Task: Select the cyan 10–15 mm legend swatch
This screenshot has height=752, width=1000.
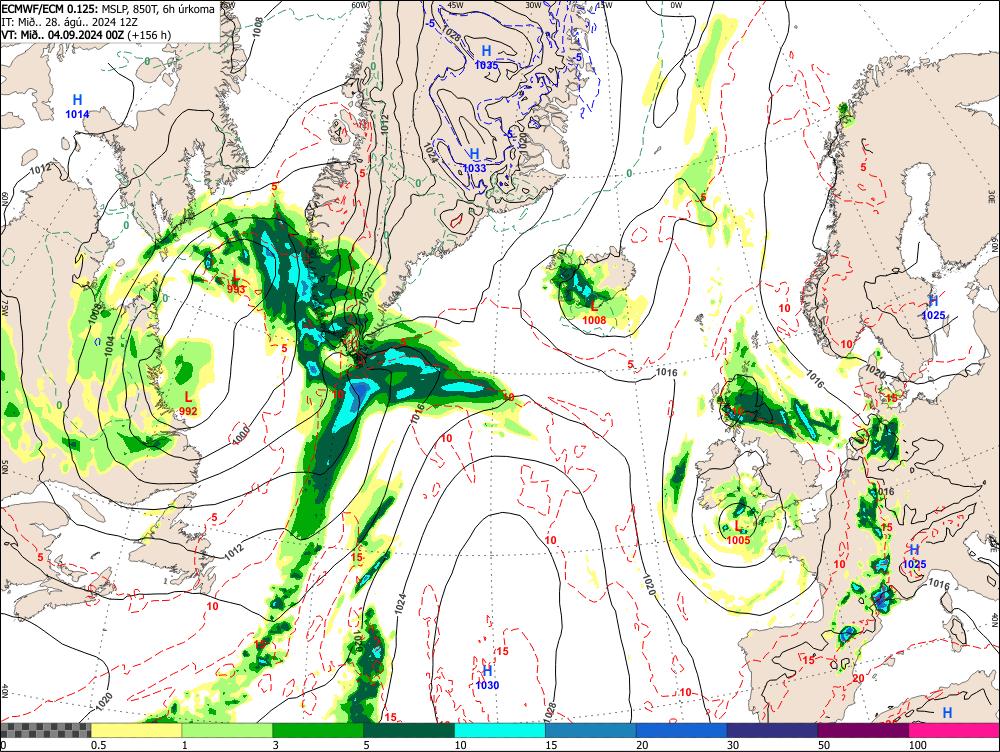Action: (499, 730)
